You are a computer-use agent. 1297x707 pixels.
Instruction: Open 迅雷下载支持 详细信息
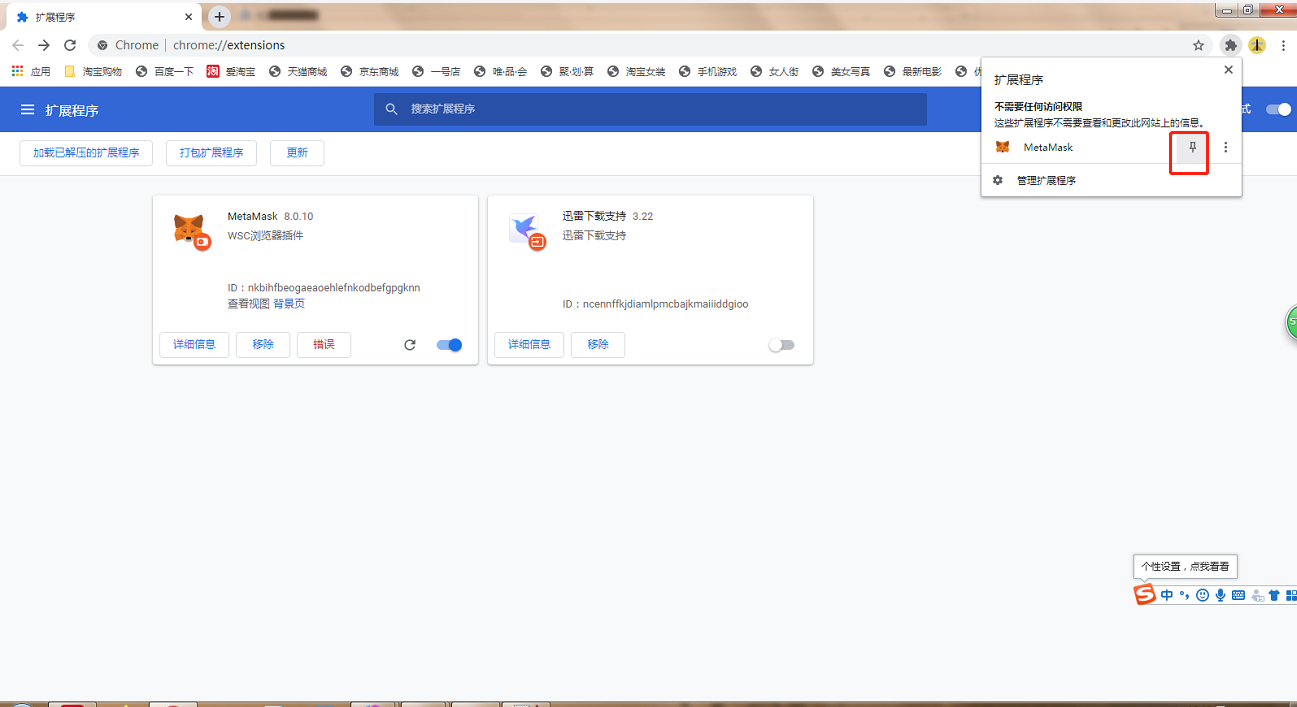pos(529,345)
